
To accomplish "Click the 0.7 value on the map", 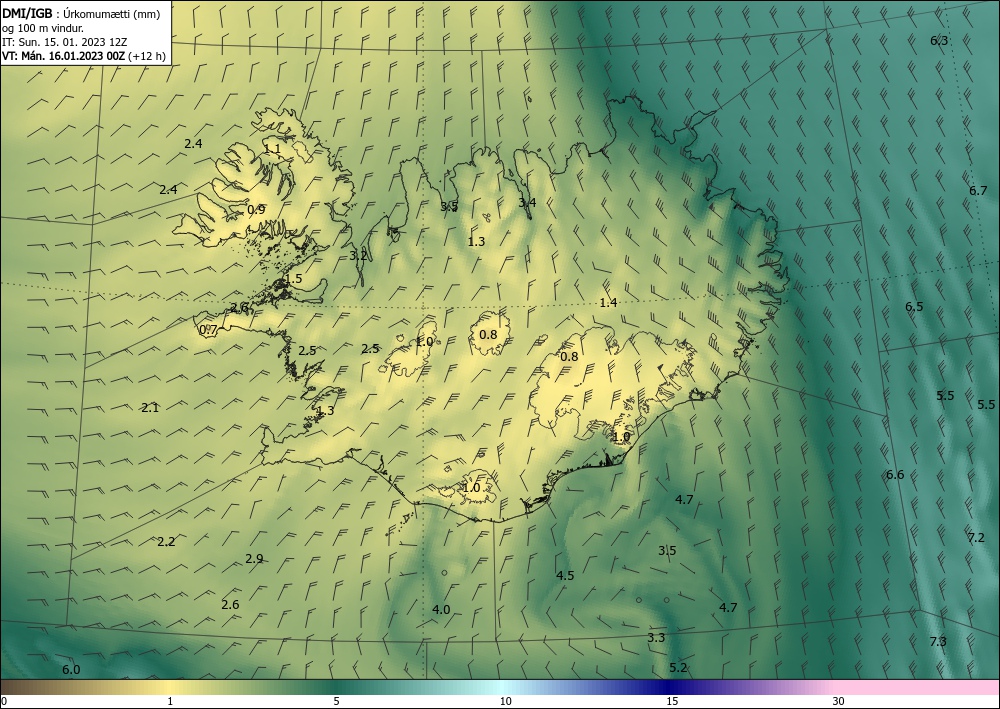I will tap(208, 330).
